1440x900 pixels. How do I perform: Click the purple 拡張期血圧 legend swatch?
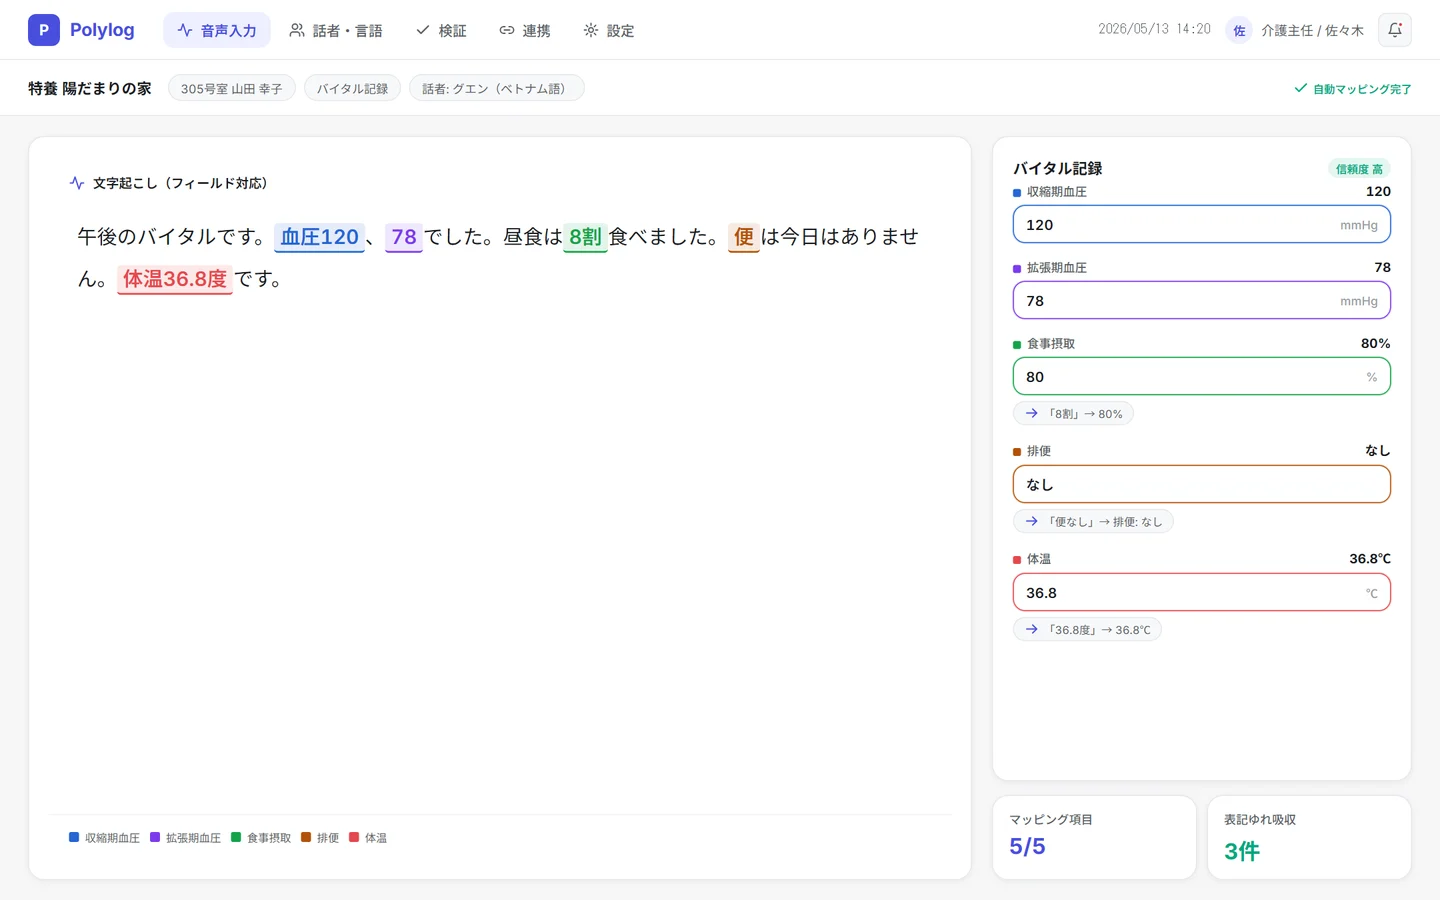(155, 837)
